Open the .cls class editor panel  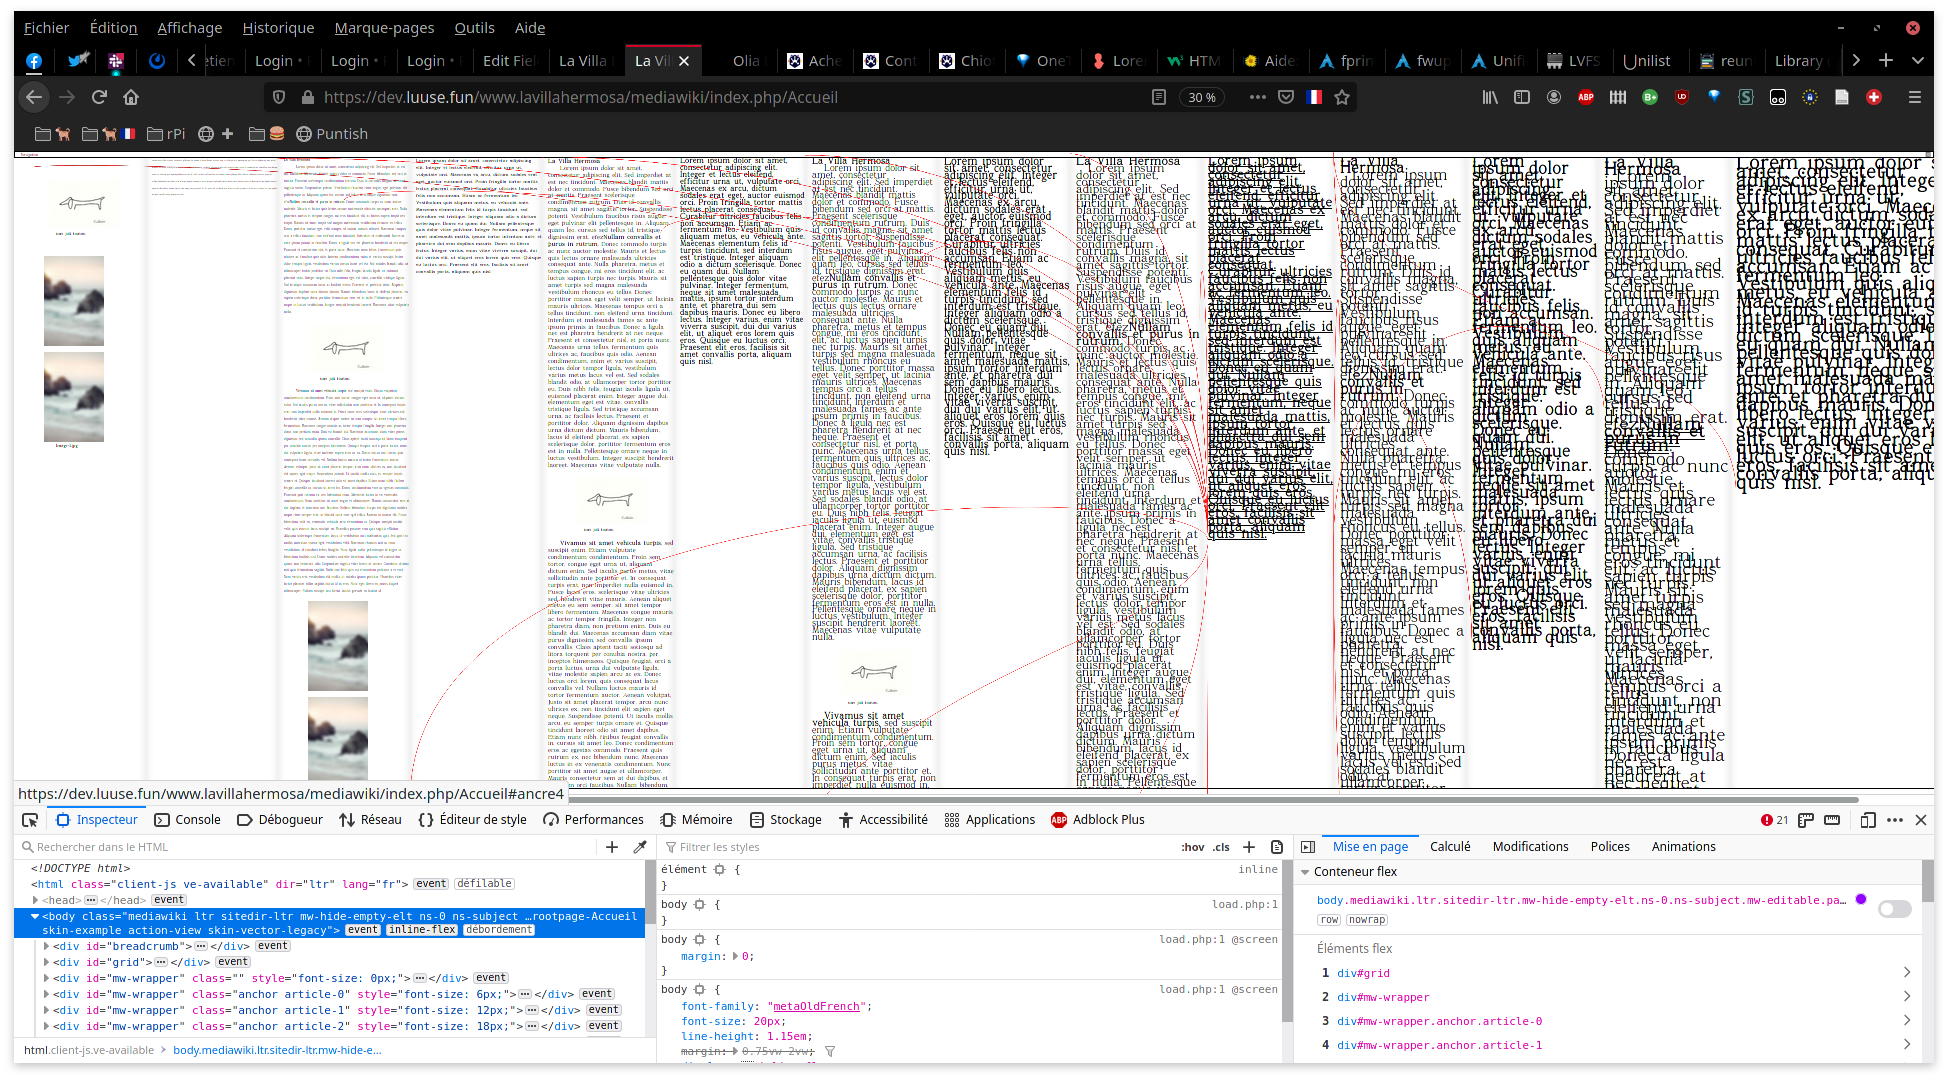(1221, 847)
